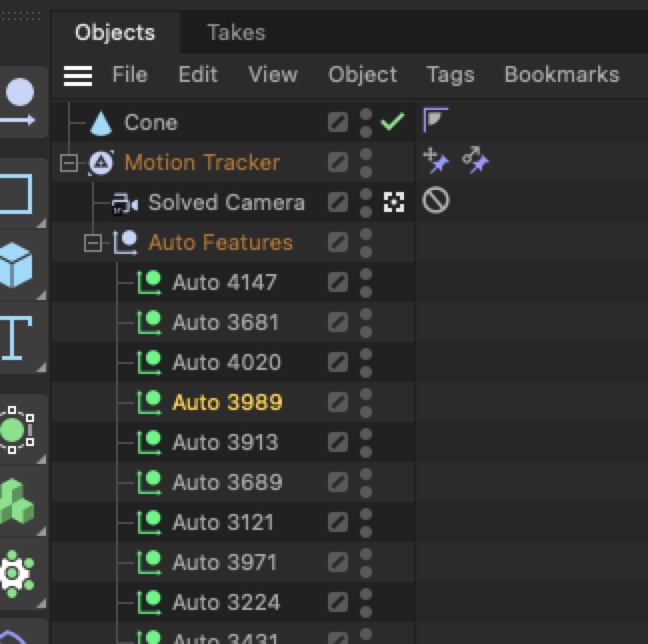Click the protection tag on Solved Camera
This screenshot has height=644, width=648.
click(436, 201)
